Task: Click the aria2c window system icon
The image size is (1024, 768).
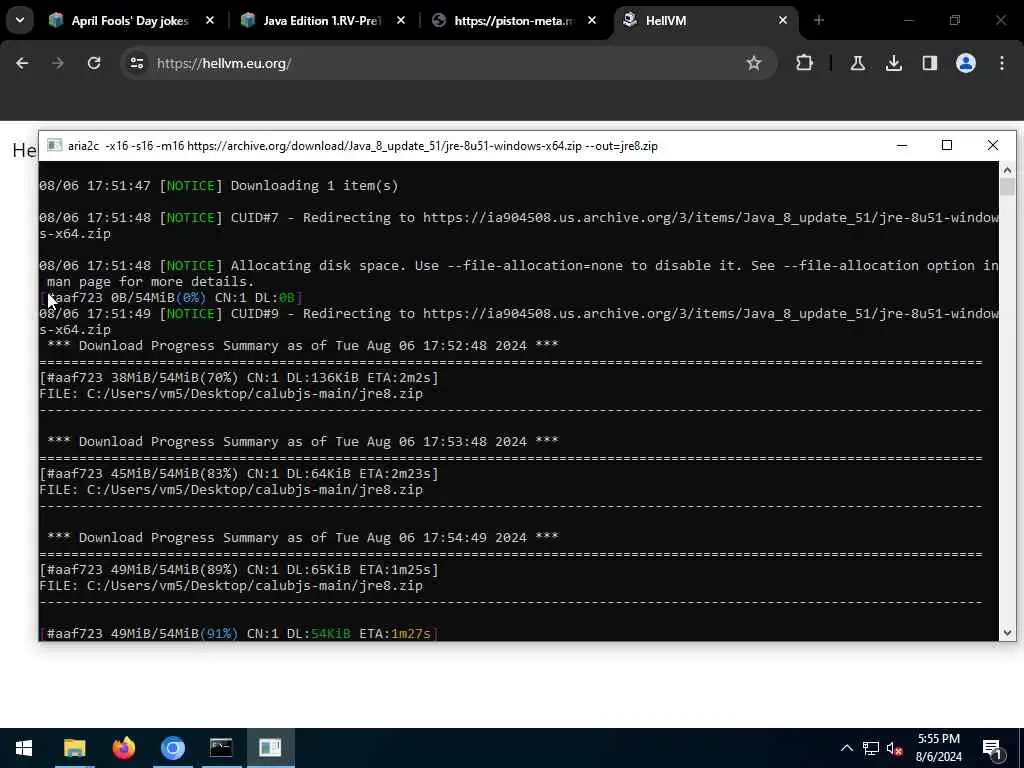Action: click(54, 146)
